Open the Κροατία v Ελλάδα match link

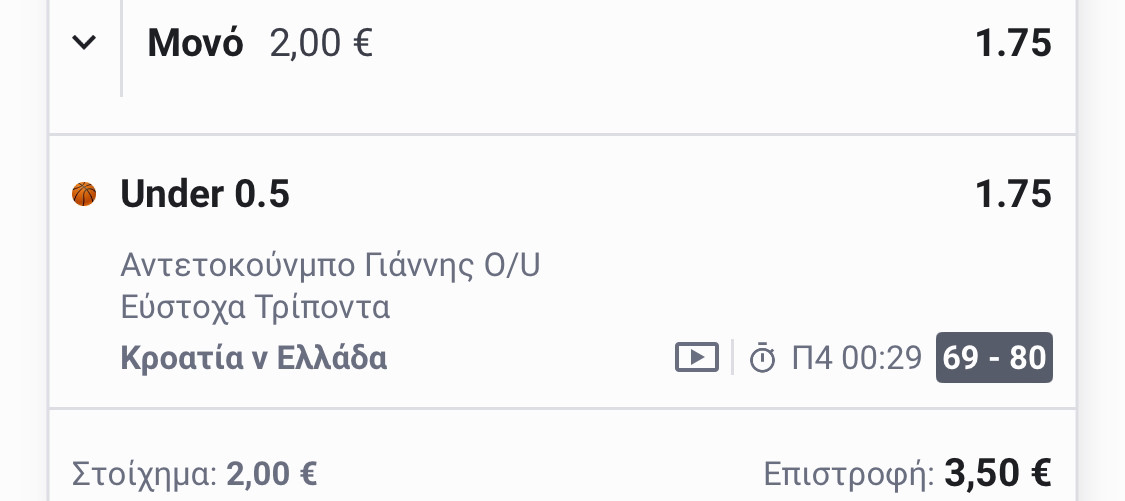254,357
